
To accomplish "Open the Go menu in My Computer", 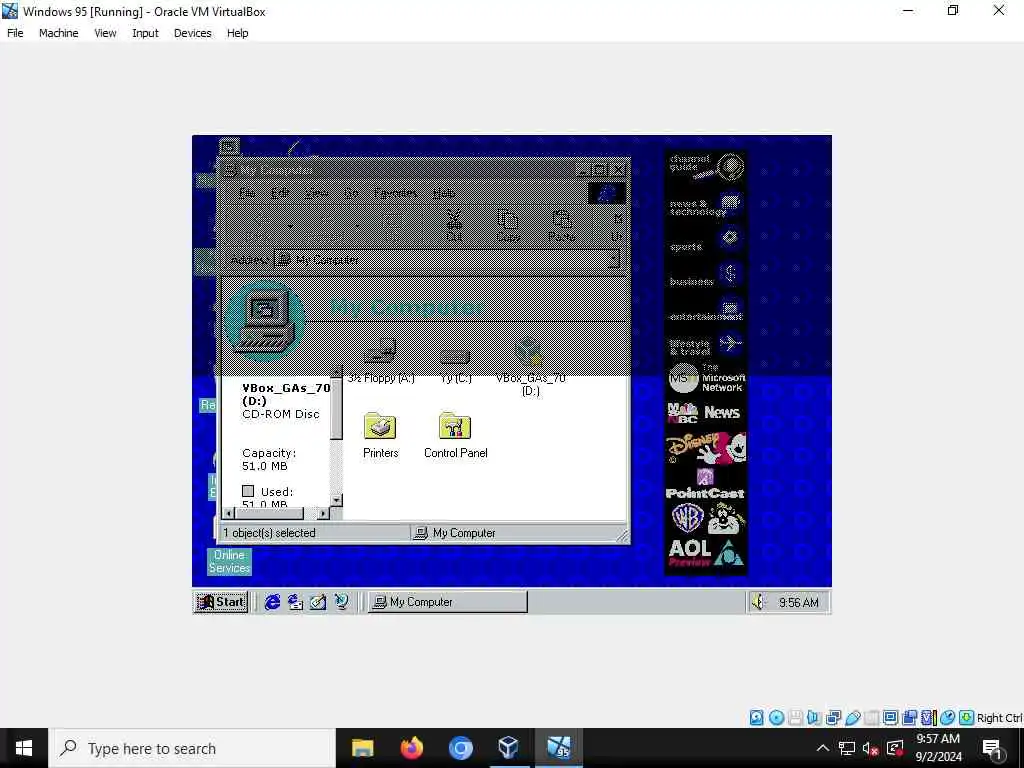I will (351, 193).
